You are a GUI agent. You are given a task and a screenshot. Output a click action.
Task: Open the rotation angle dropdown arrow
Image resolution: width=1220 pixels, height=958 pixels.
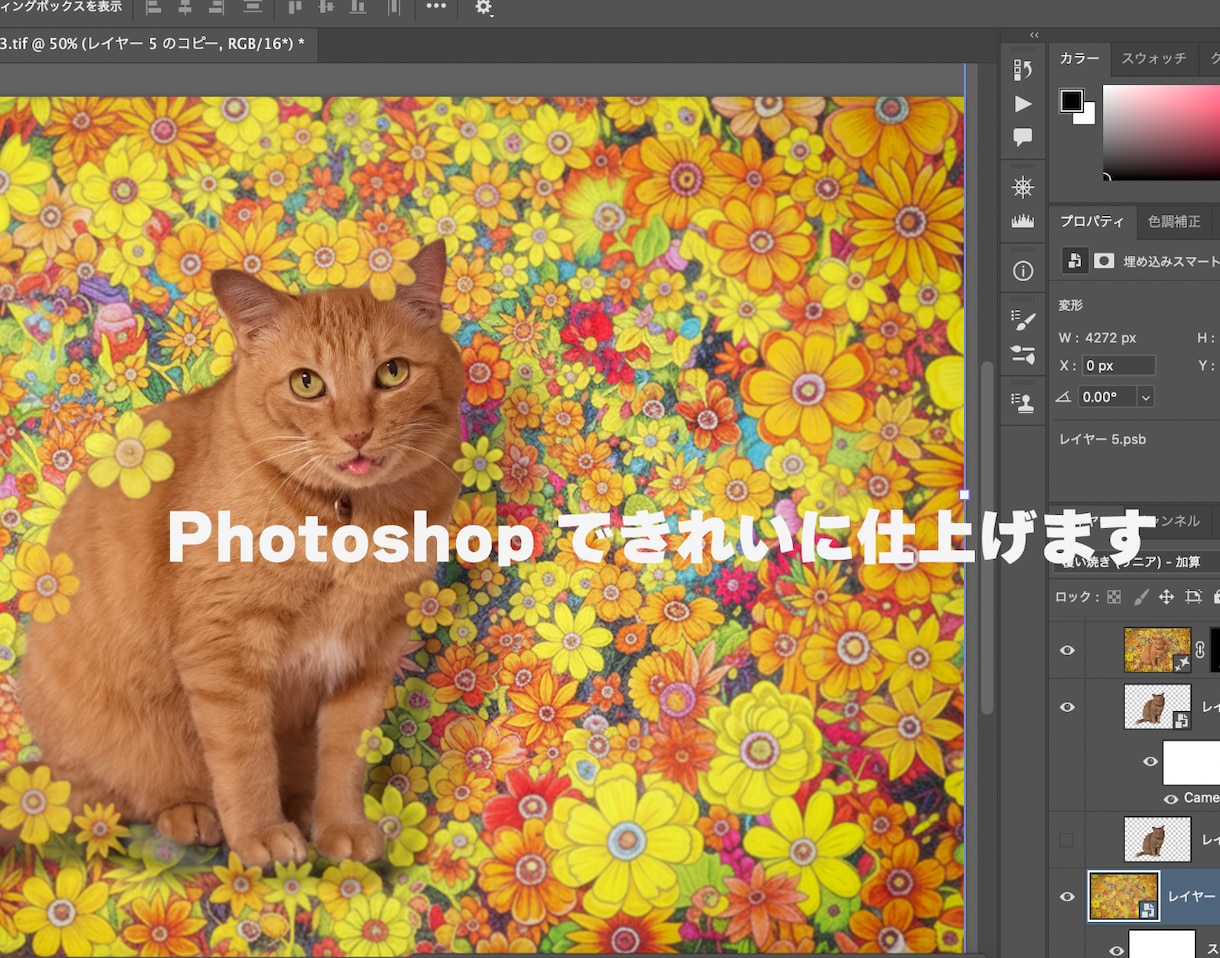[1146, 397]
